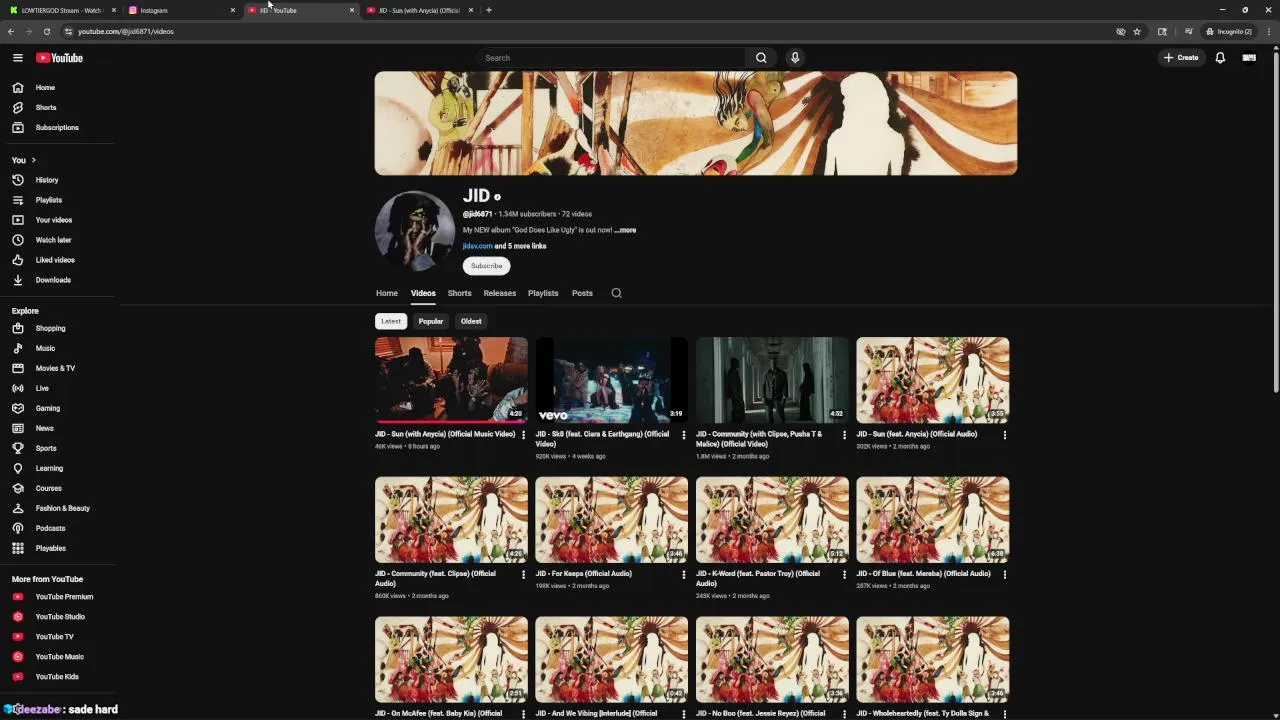
Task: Open options menu for For Keeps
Action: click(684, 574)
